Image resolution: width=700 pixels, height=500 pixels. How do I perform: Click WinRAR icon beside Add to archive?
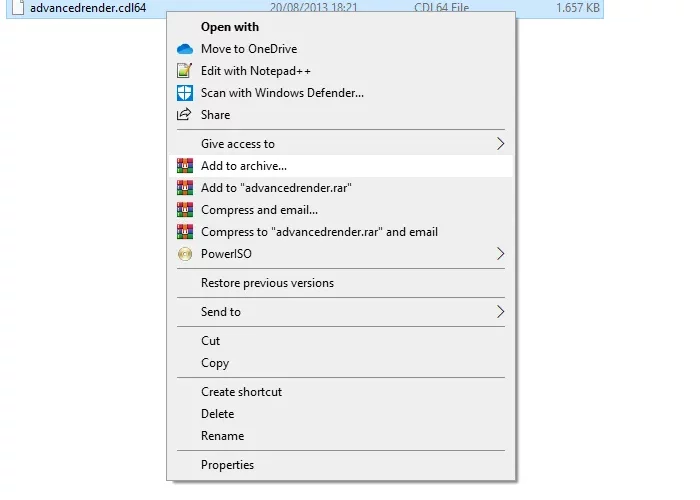pos(185,166)
